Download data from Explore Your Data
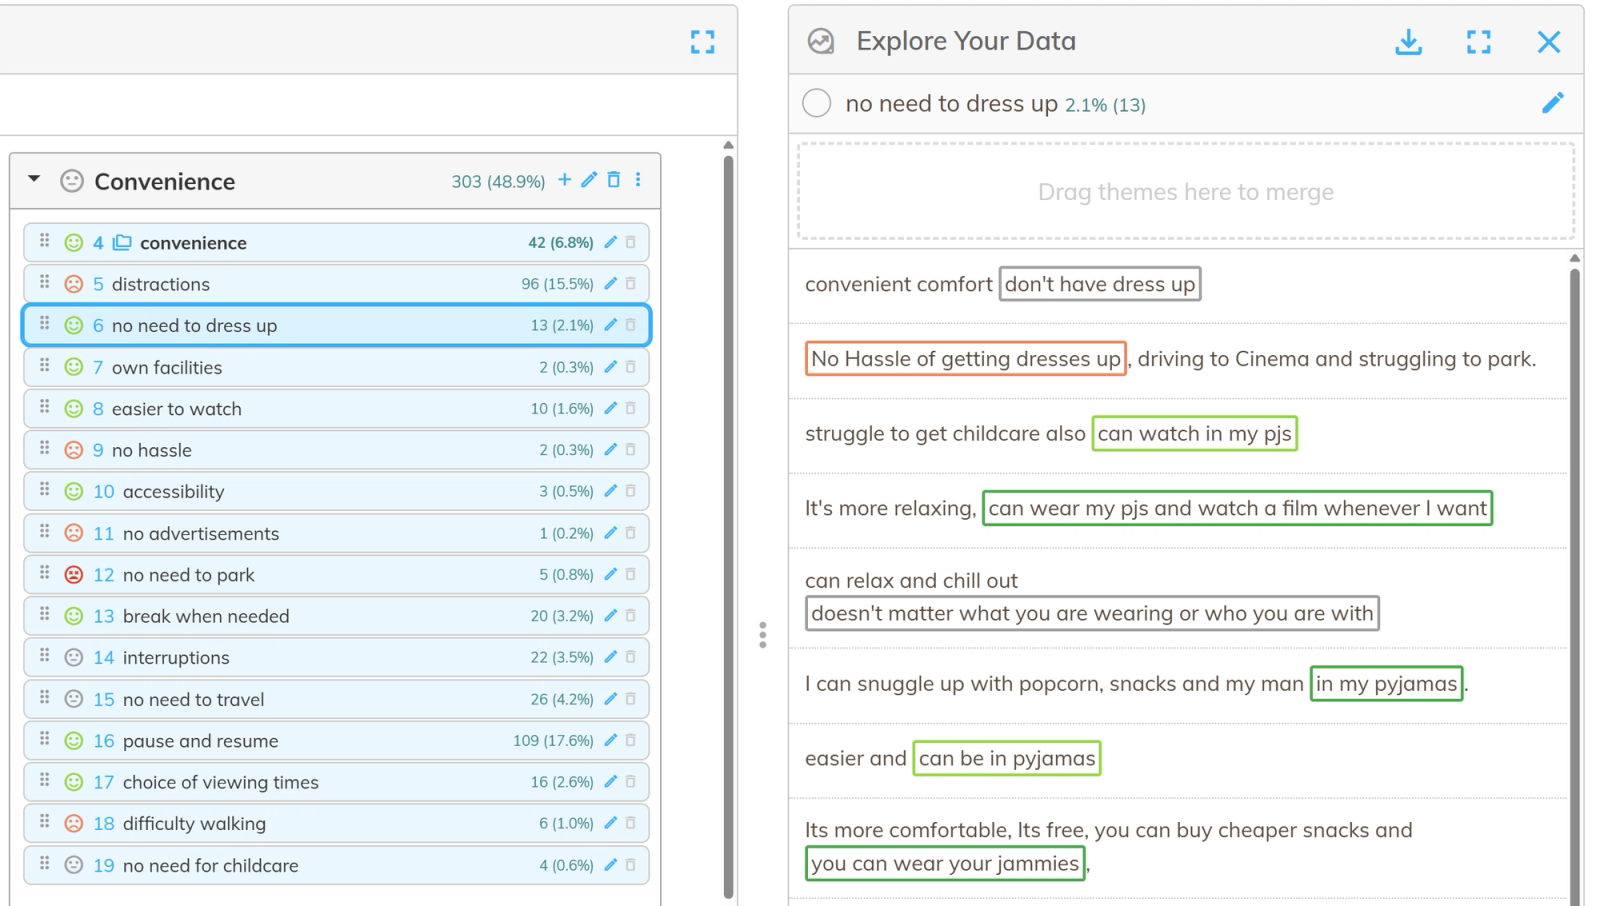This screenshot has height=906, width=1600. pos(1408,41)
